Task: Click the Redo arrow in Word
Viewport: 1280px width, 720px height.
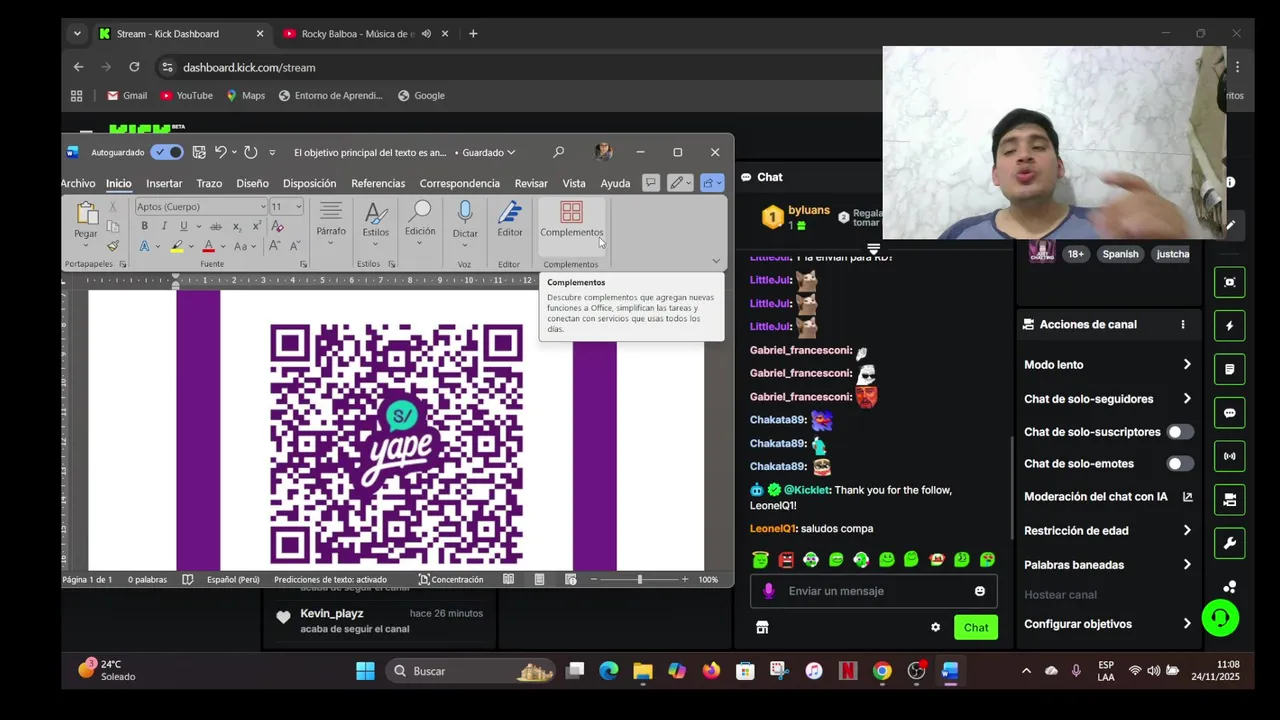Action: tap(251, 152)
